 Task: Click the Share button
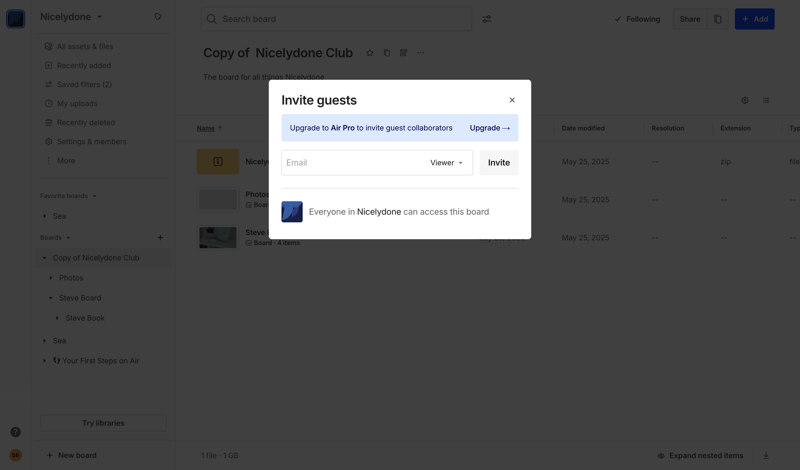click(x=690, y=19)
